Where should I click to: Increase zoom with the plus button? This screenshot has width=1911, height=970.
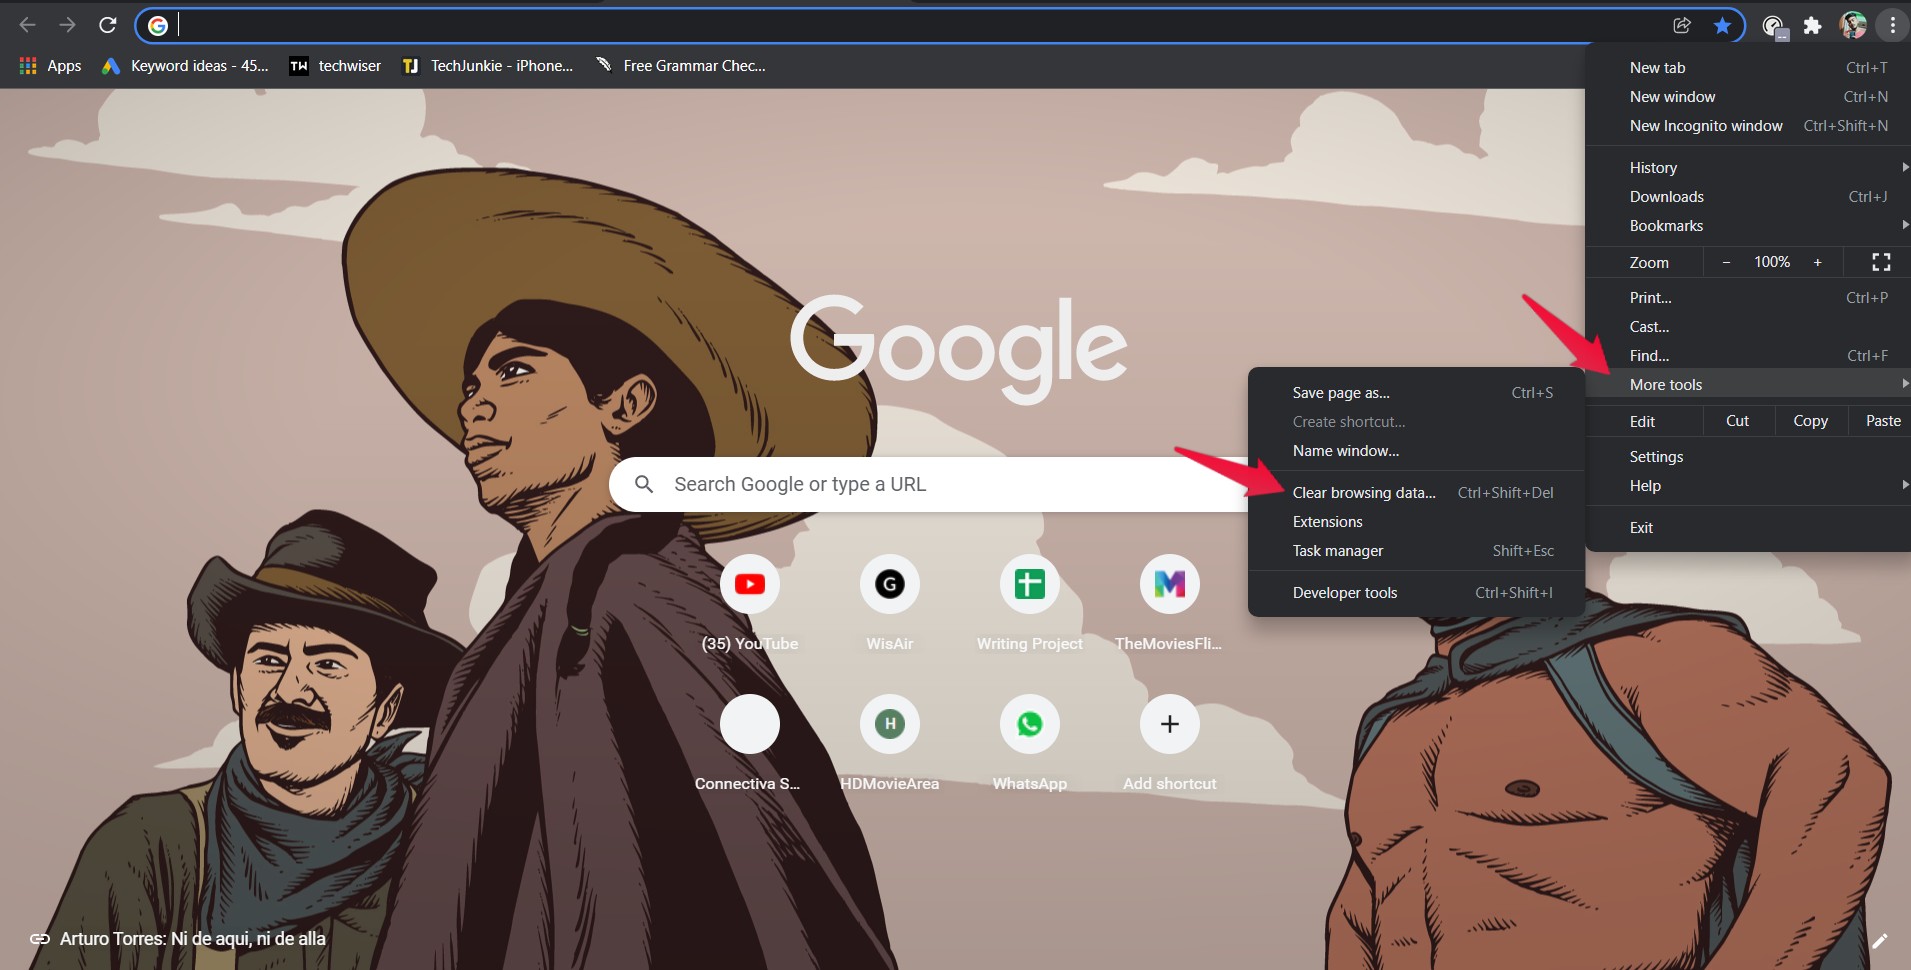click(1818, 262)
